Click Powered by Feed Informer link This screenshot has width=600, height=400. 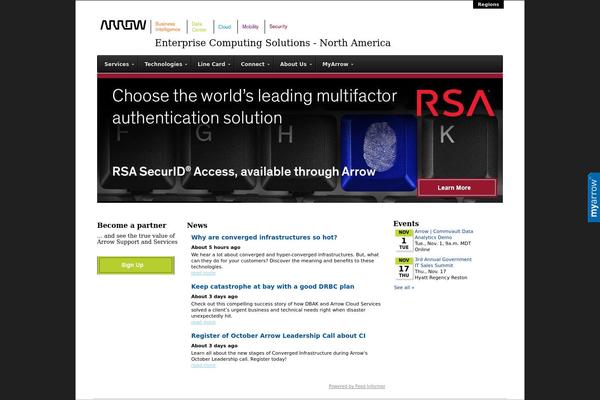(357, 386)
